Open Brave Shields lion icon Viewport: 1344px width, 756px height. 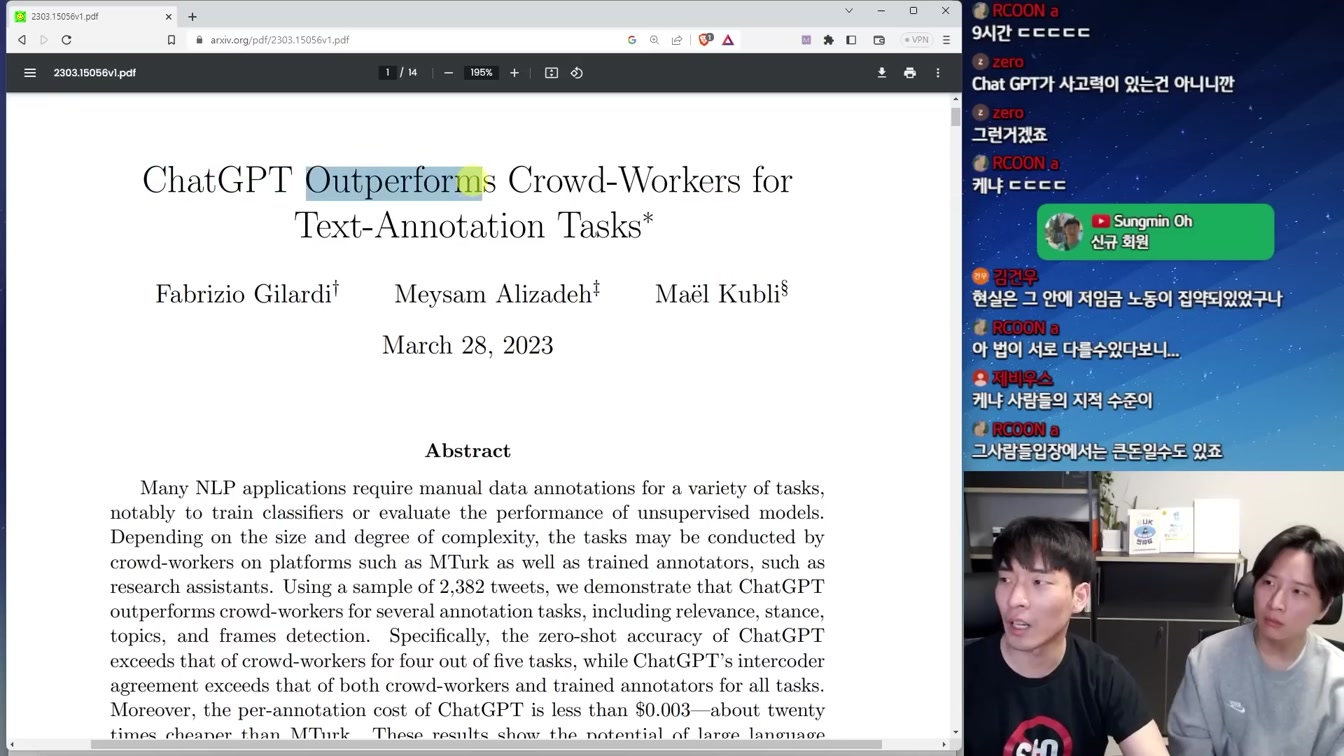pyautogui.click(x=706, y=40)
